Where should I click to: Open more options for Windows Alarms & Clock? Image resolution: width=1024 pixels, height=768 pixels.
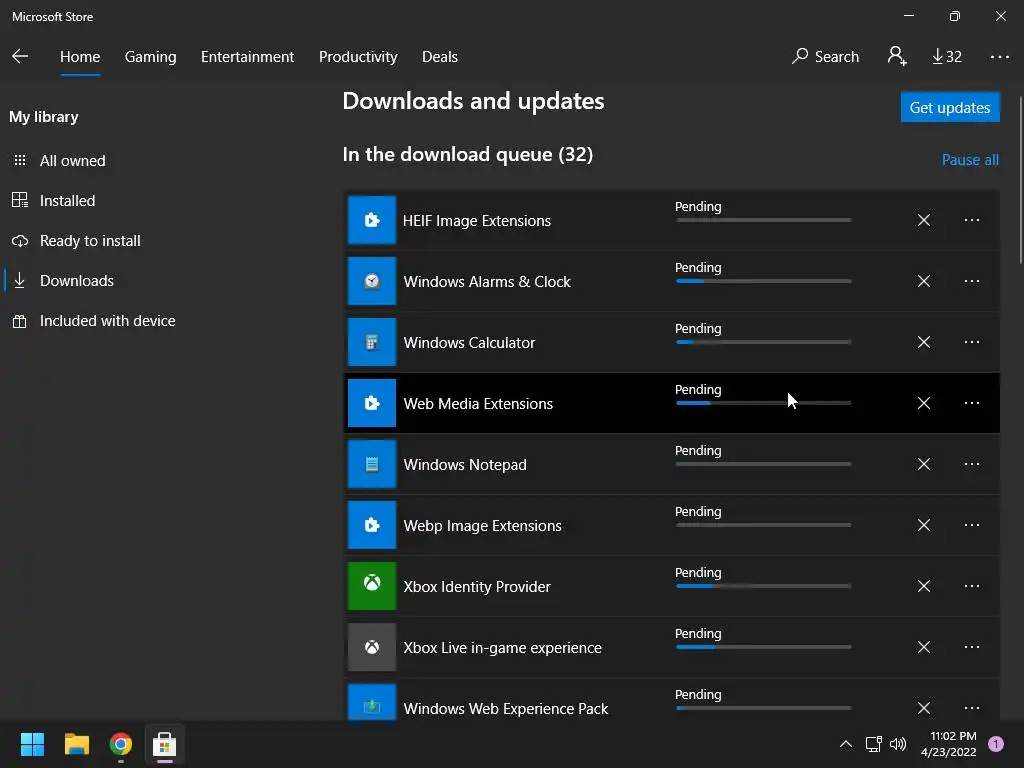(972, 281)
